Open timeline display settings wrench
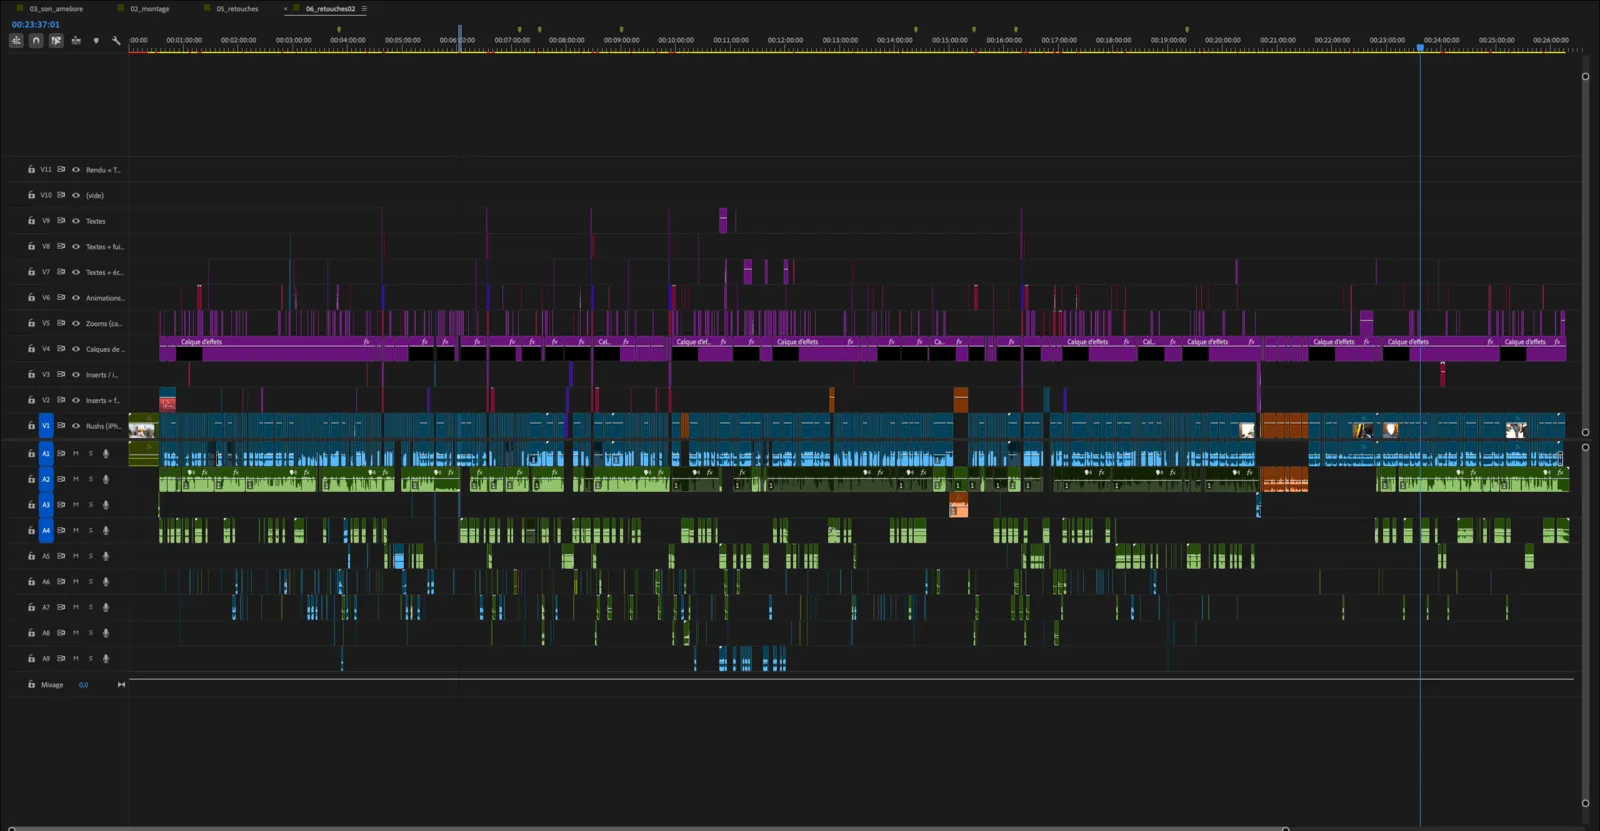The image size is (1600, 831). coord(116,40)
